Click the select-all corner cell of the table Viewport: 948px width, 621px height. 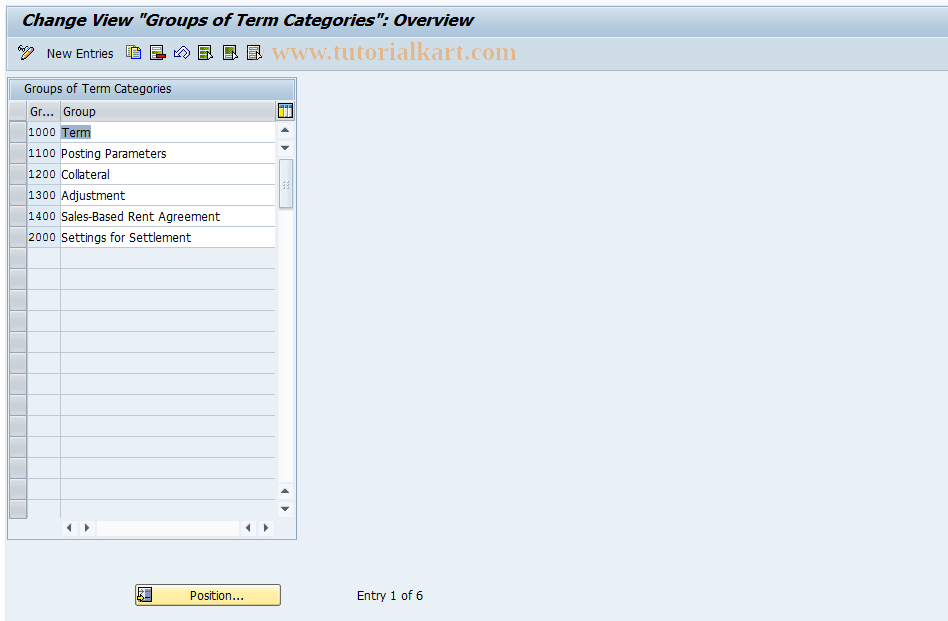(x=18, y=111)
